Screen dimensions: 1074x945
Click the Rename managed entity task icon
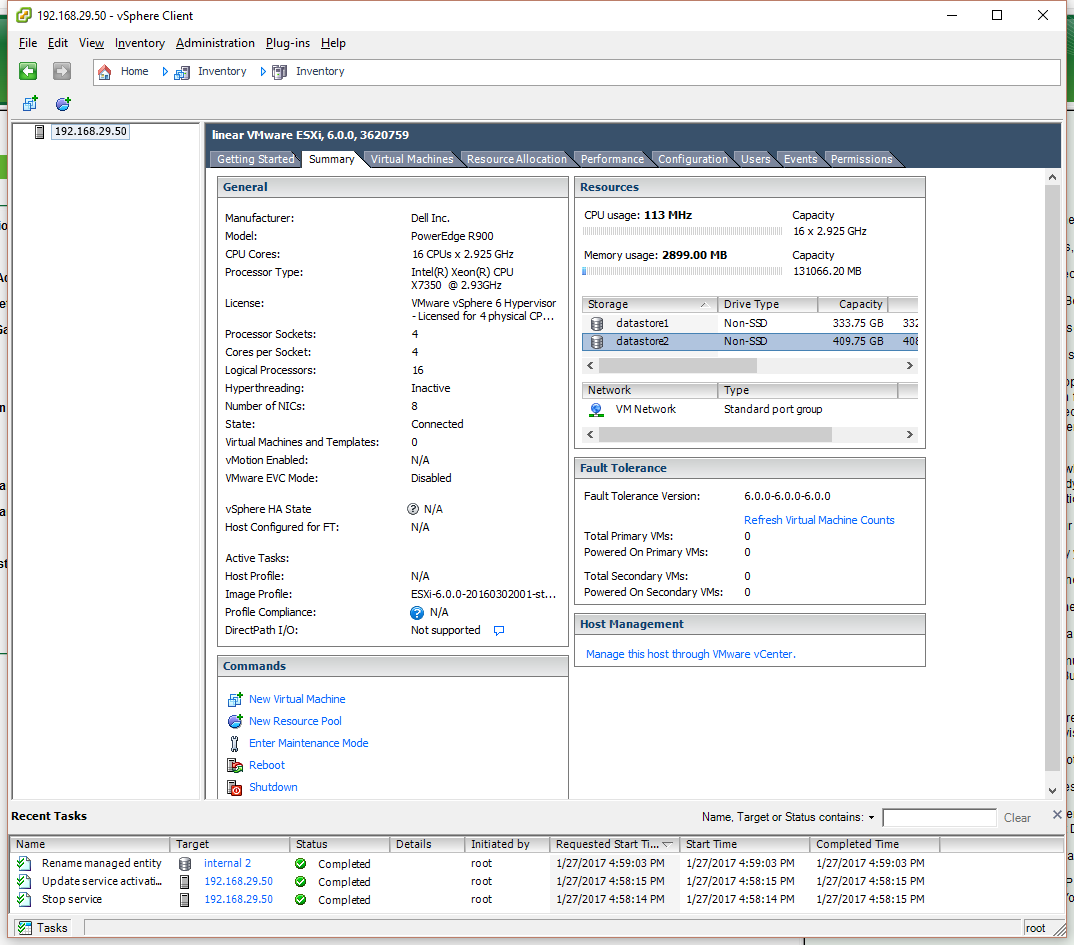pos(24,863)
